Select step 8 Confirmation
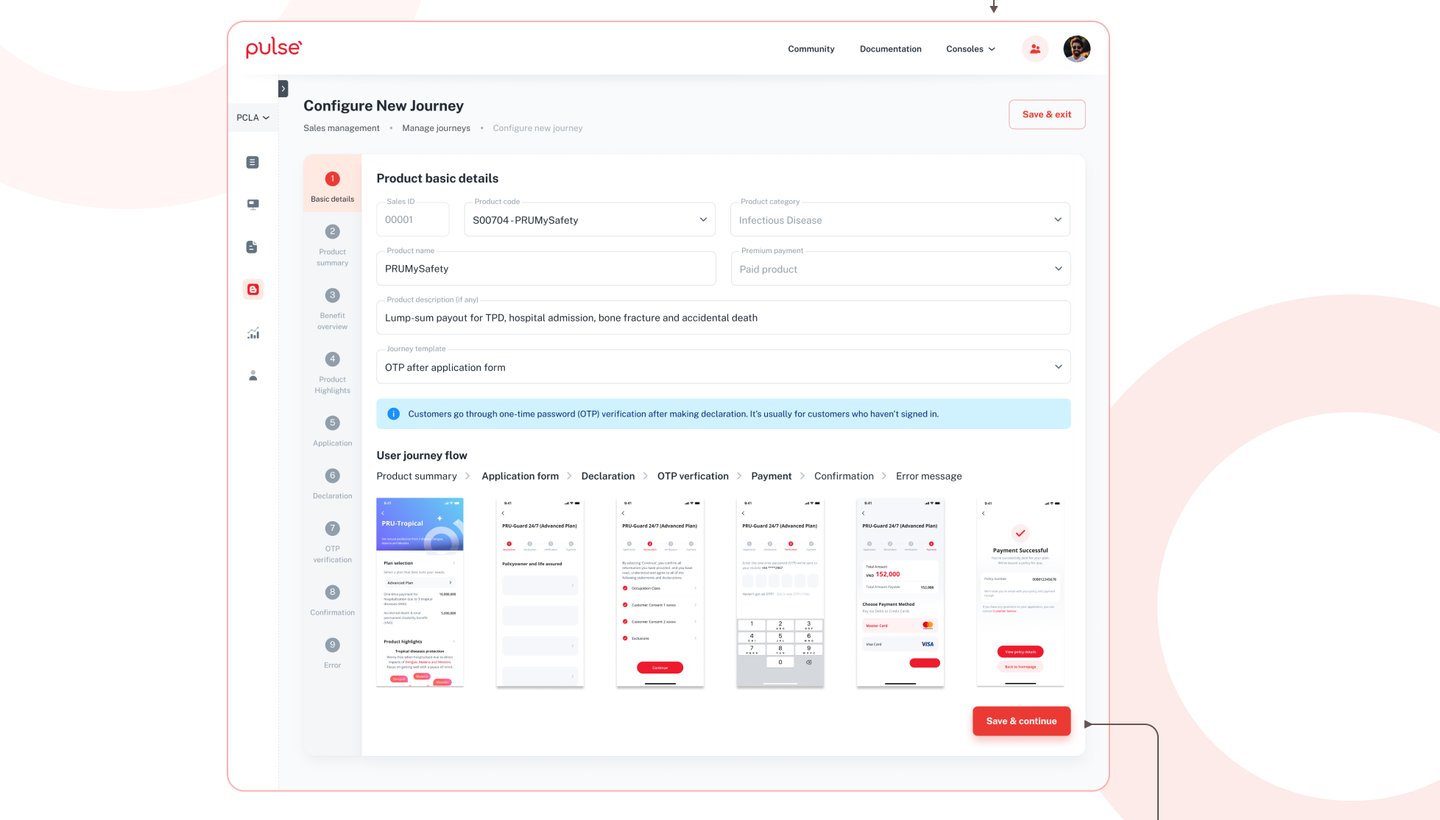 click(x=332, y=600)
